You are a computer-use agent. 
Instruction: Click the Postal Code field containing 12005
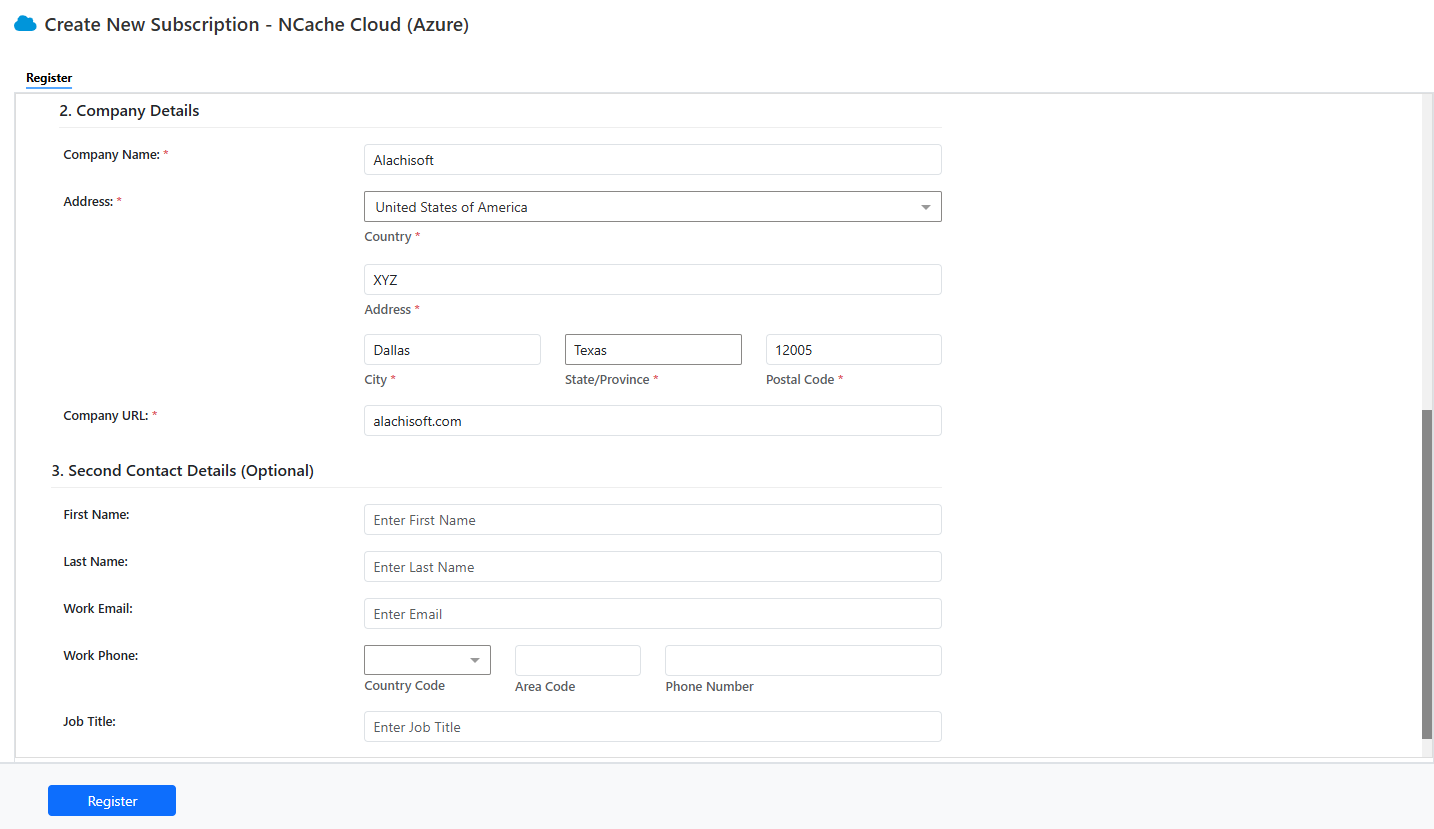click(854, 350)
